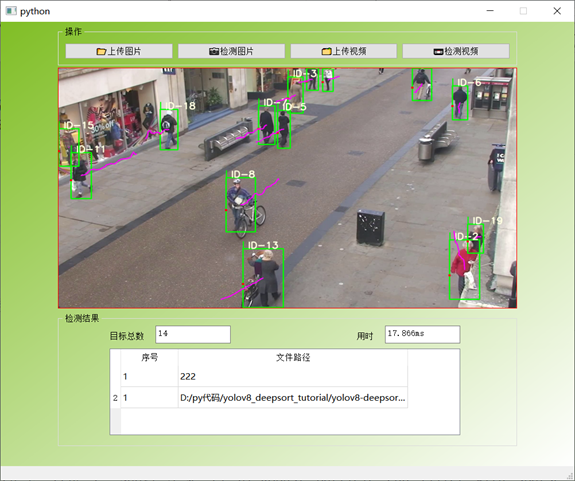Image resolution: width=575 pixels, height=481 pixels.
Task: Select row header numbered 2
Action: pos(116,398)
